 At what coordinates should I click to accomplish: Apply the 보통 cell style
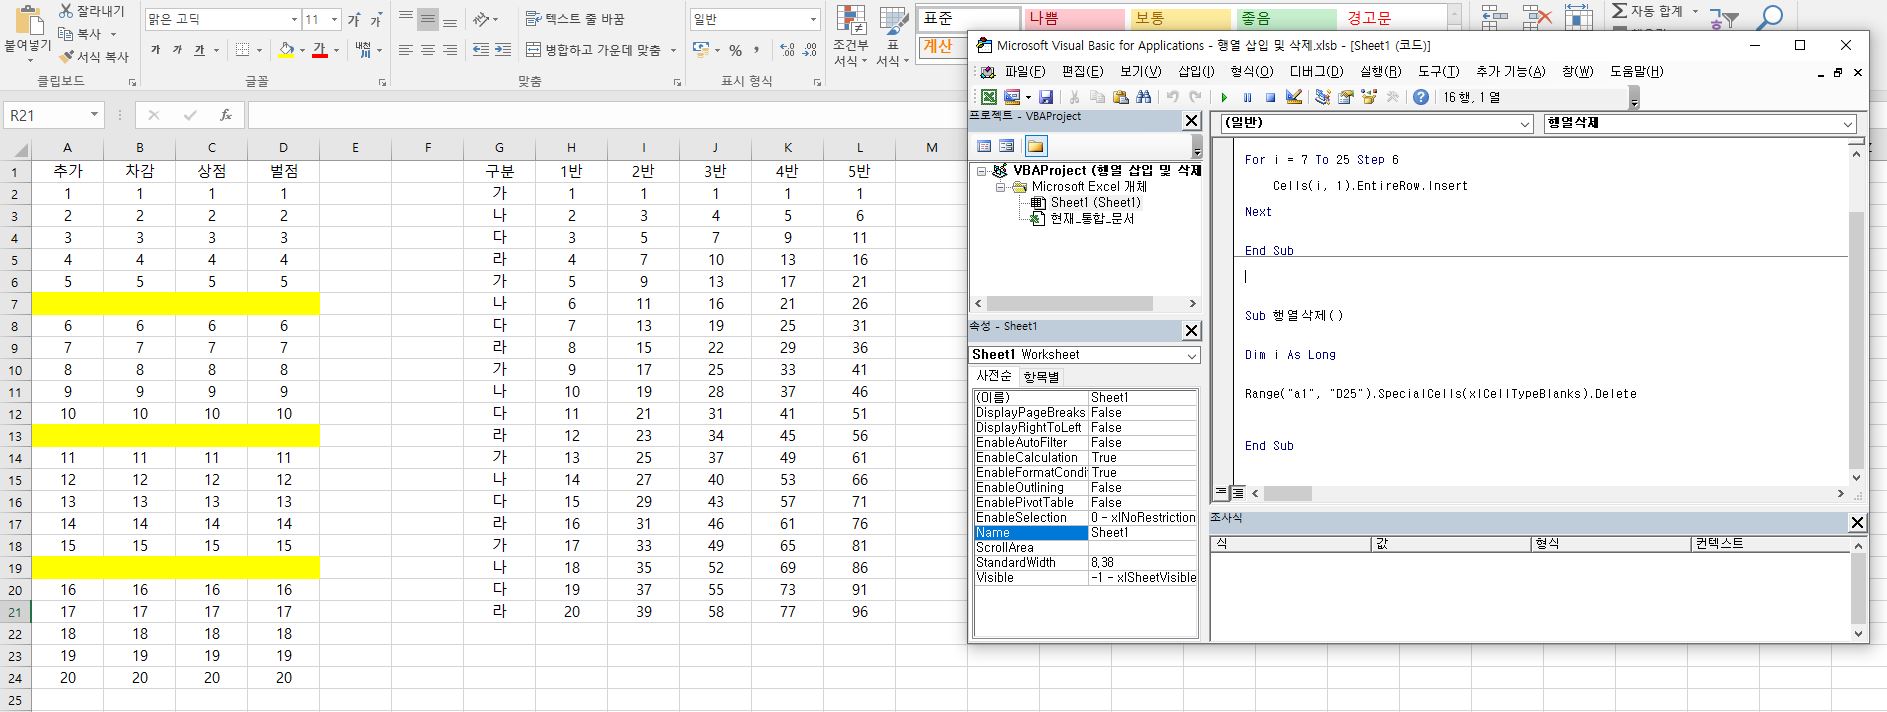click(1180, 19)
